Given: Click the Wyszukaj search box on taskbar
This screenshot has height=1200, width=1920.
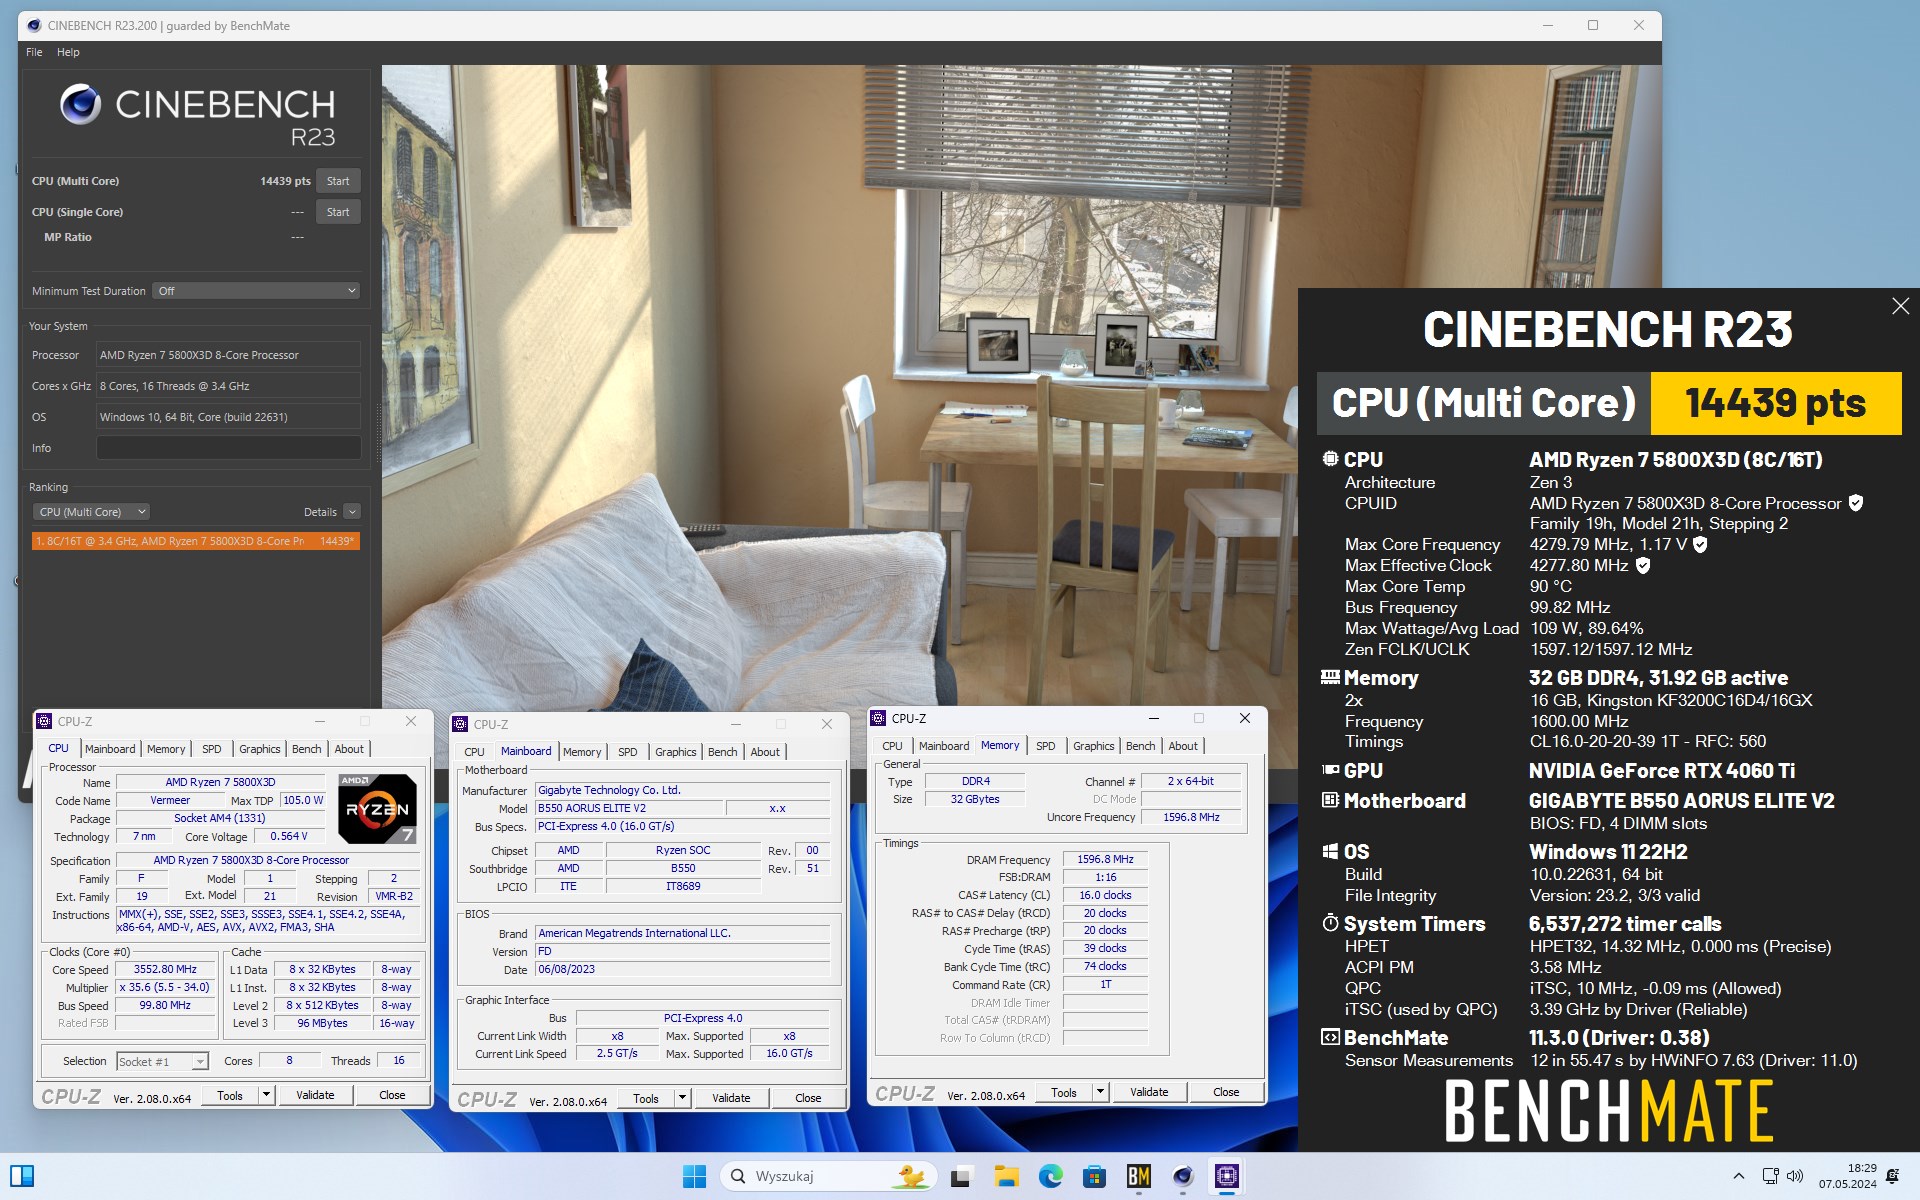Looking at the screenshot, I should [x=830, y=1176].
